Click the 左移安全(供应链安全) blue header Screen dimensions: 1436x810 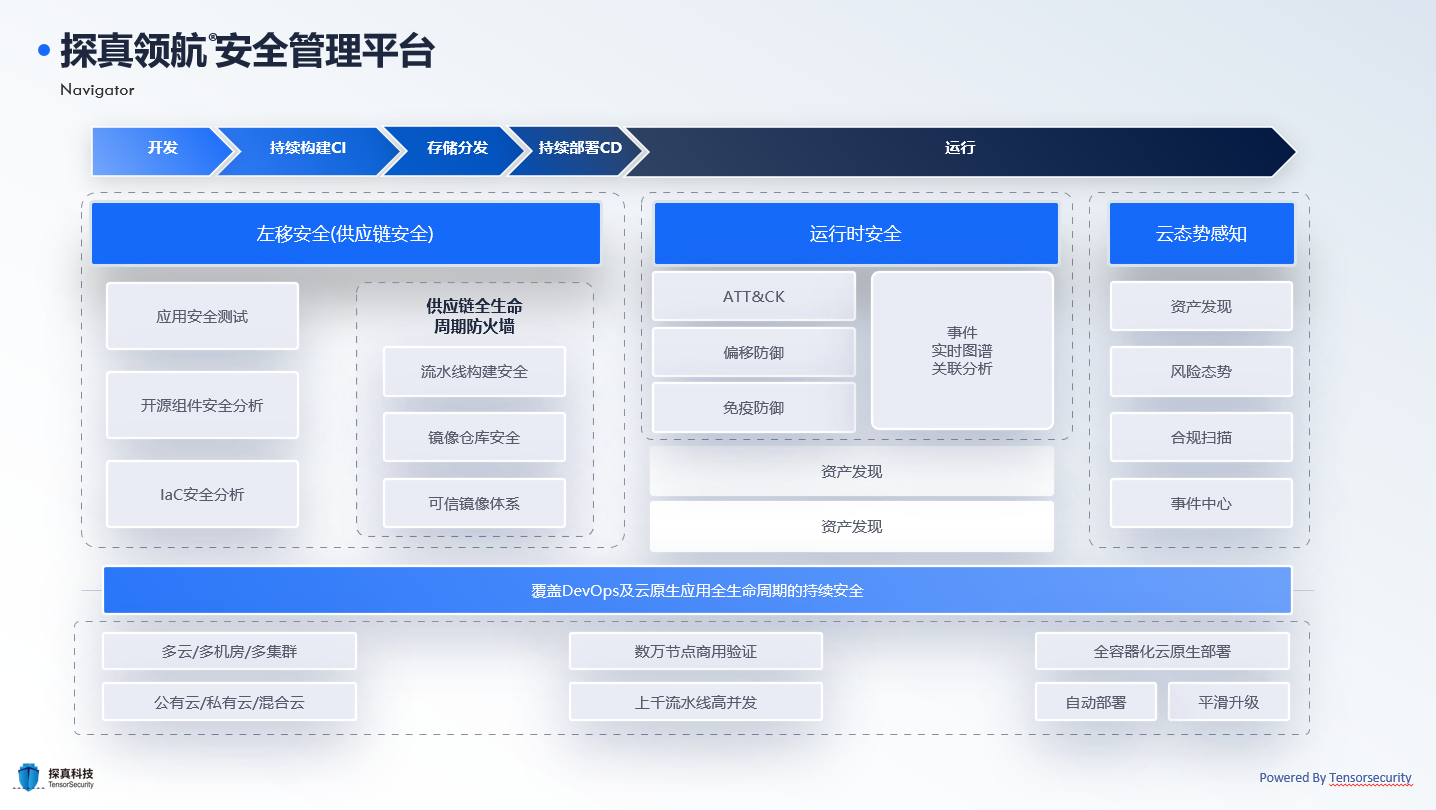pyautogui.click(x=345, y=234)
